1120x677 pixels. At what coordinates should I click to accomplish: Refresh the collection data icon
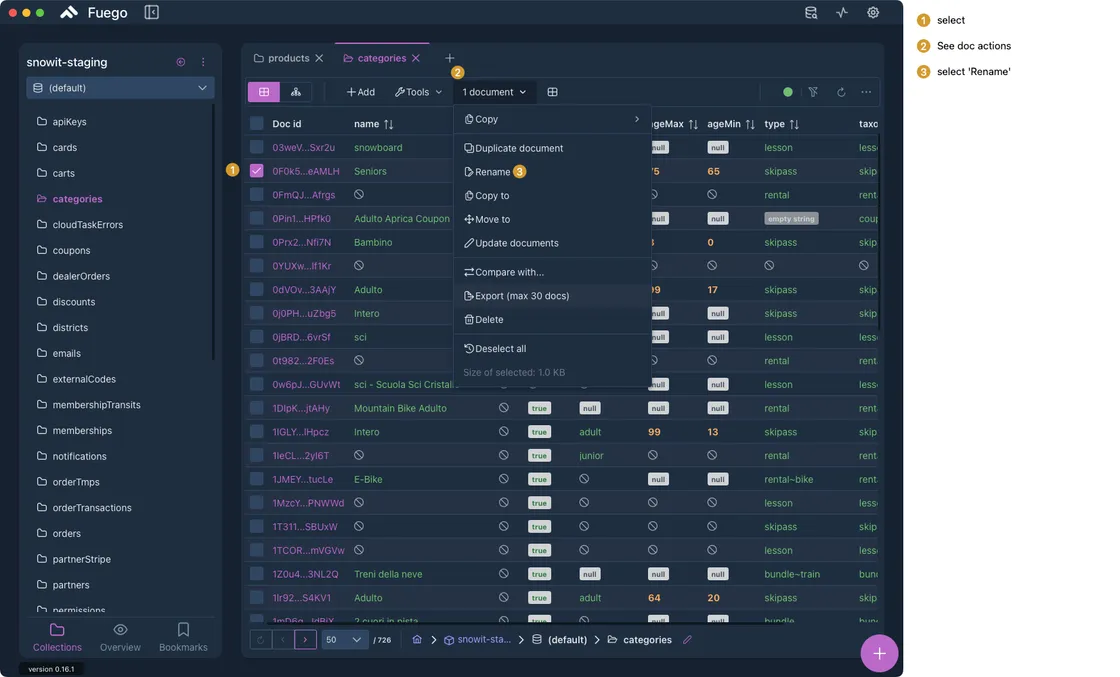tap(841, 92)
